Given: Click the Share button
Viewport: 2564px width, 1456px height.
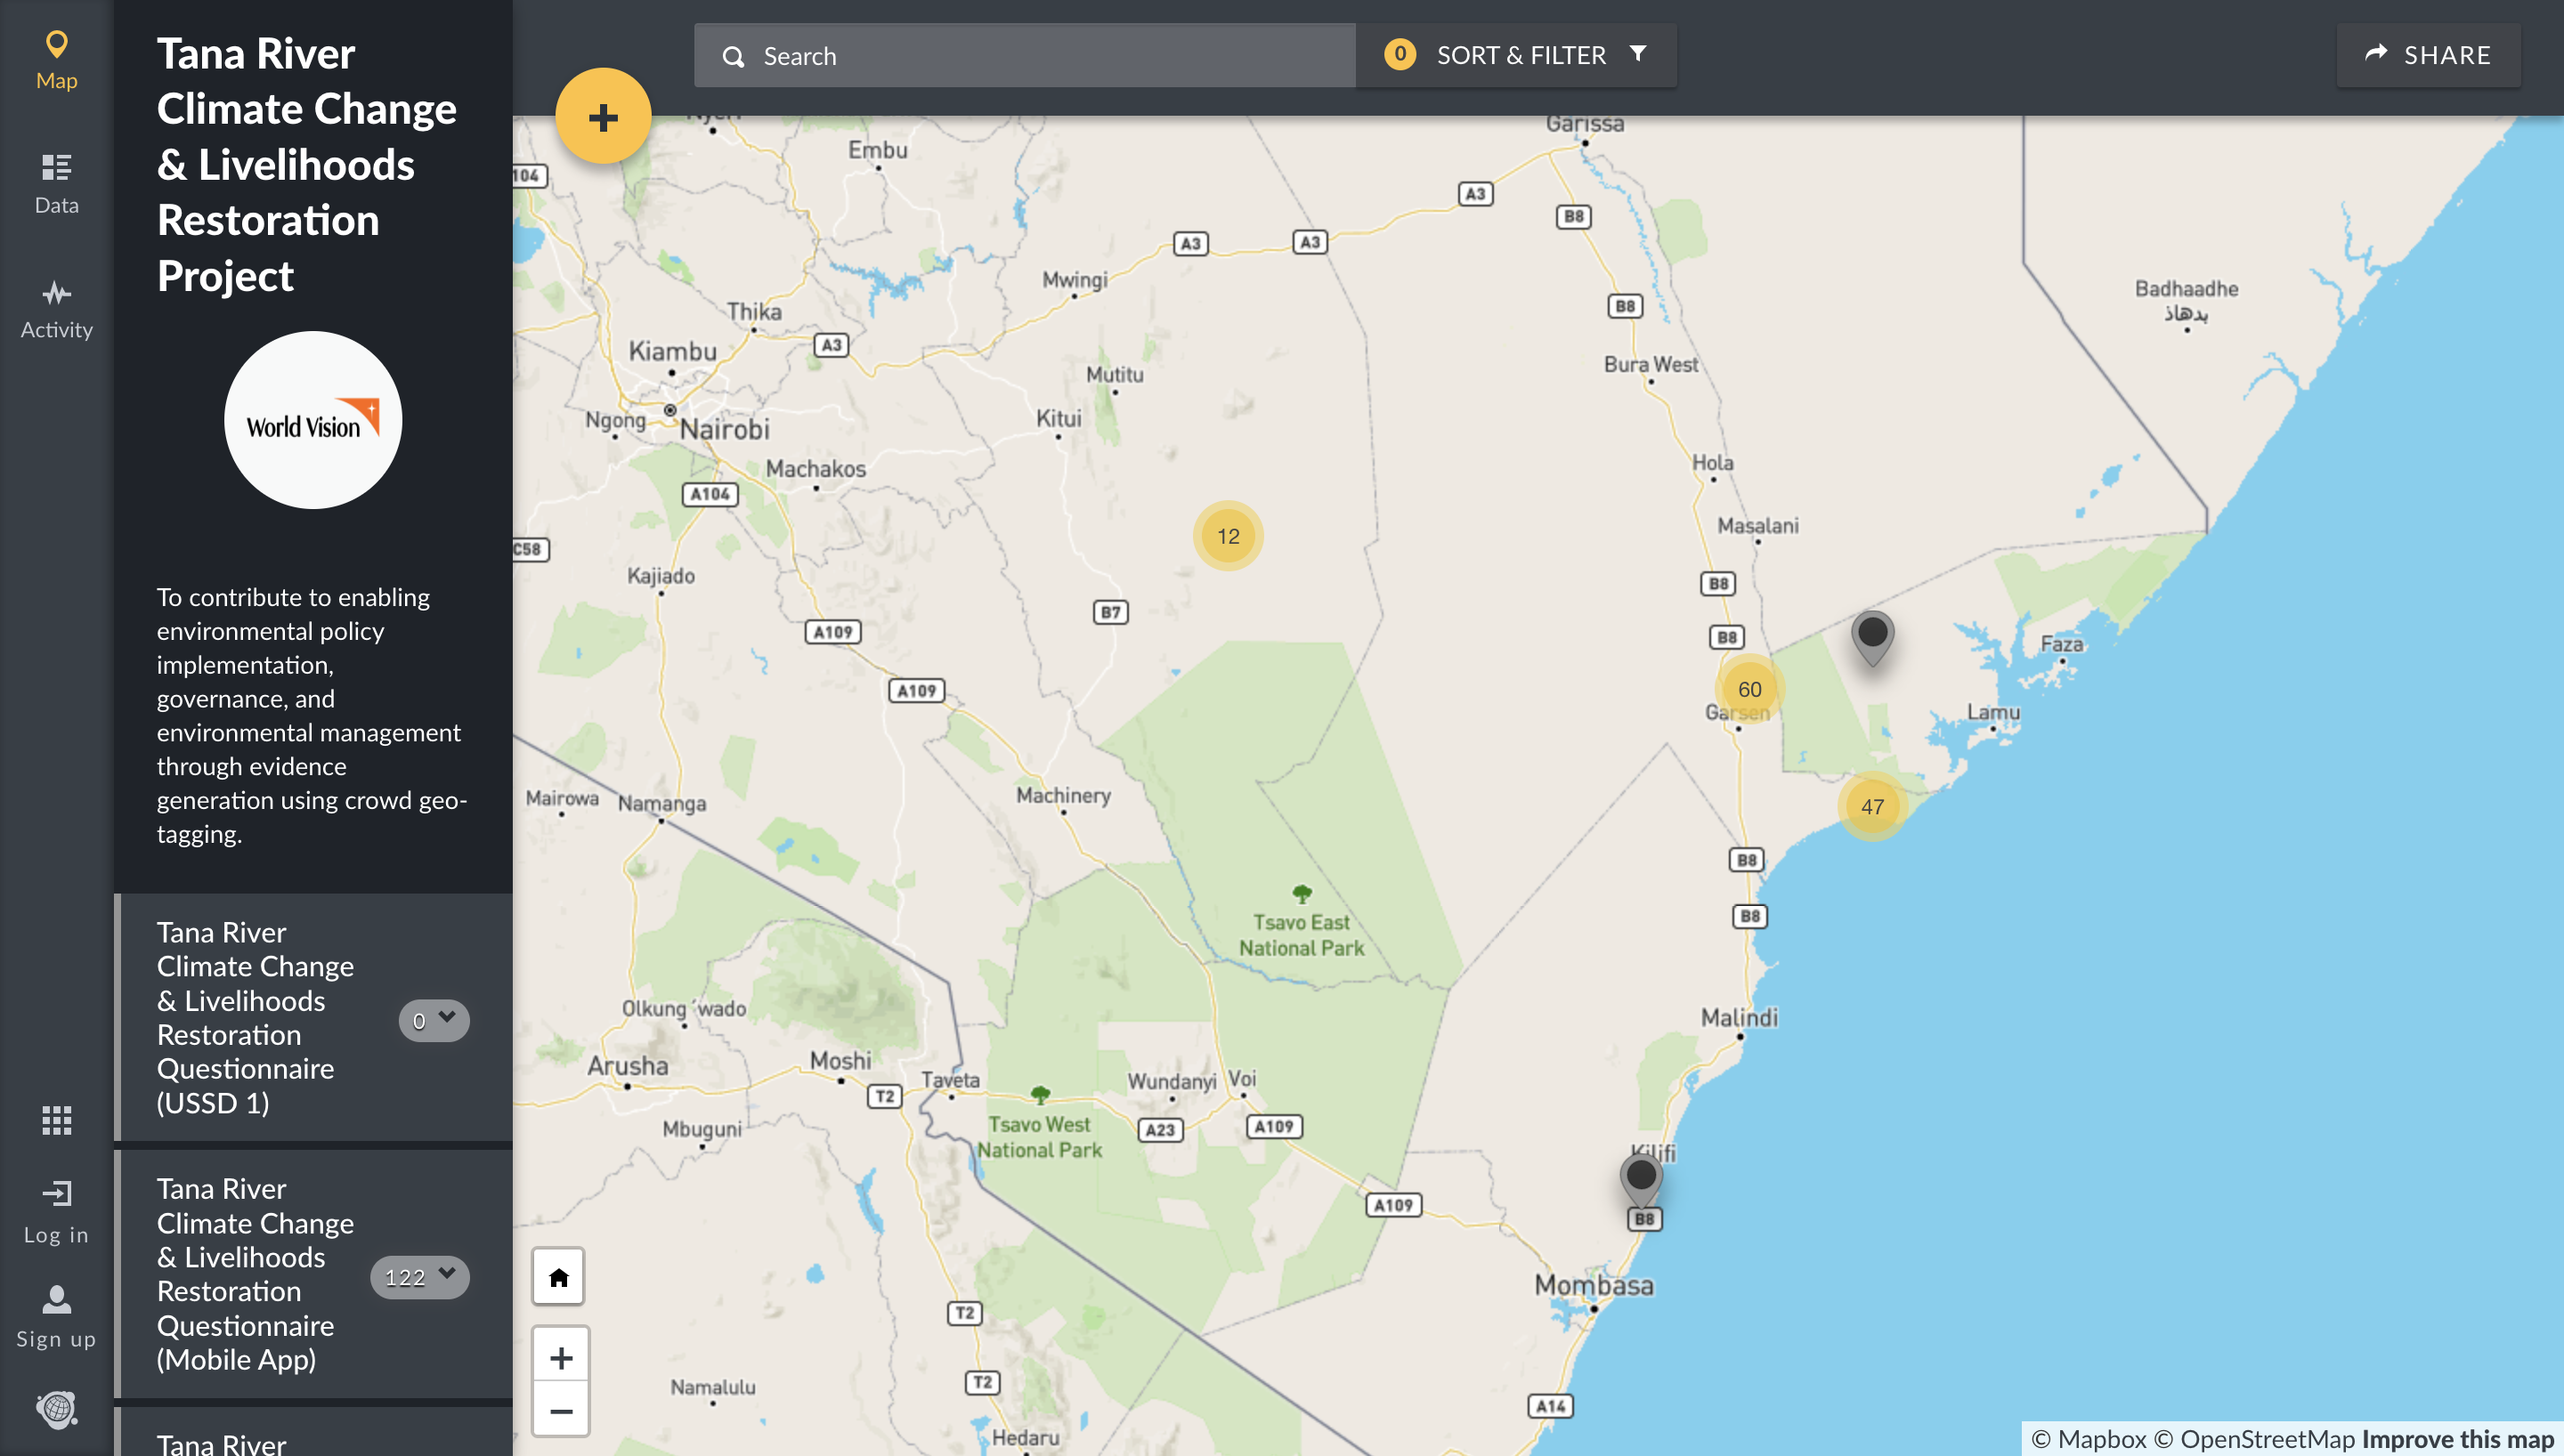Looking at the screenshot, I should [2428, 55].
